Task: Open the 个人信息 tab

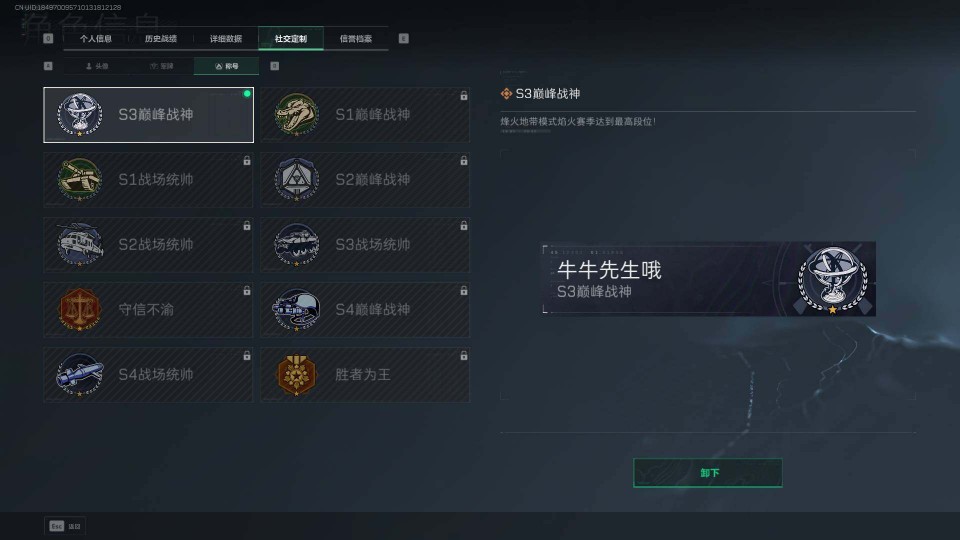Action: (96, 39)
